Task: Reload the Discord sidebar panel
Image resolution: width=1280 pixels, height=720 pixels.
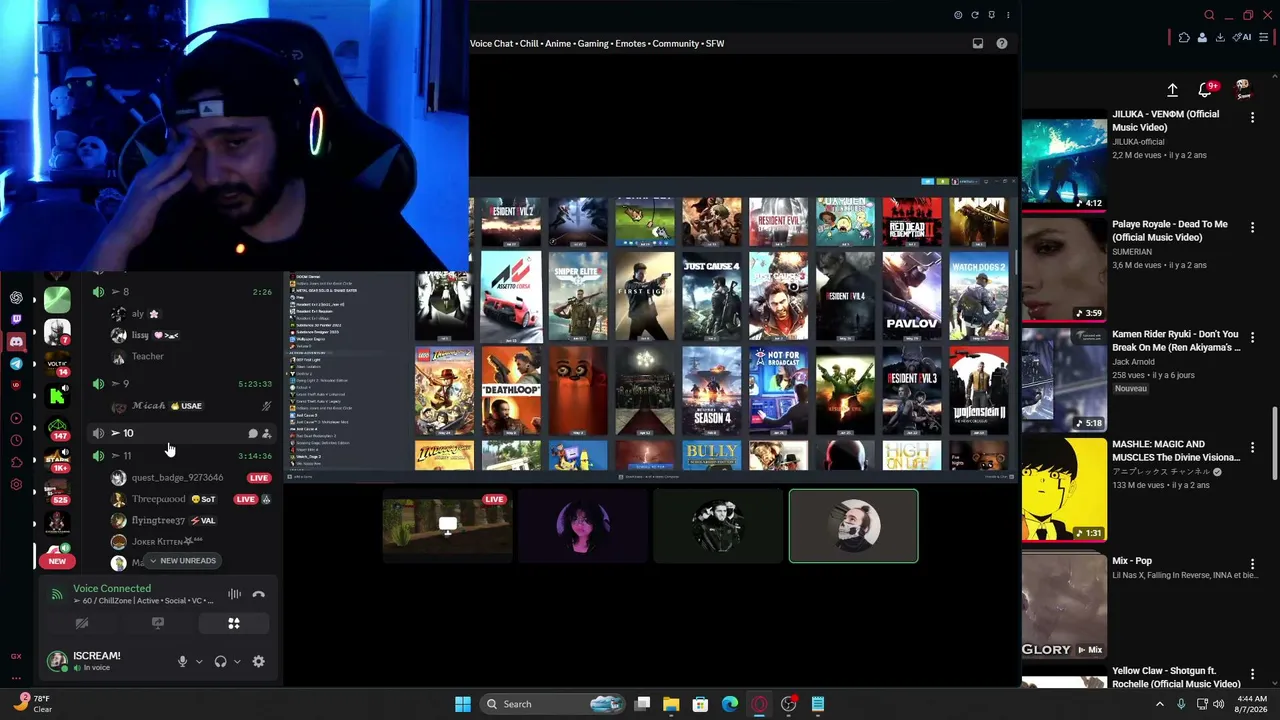Action: tap(975, 15)
